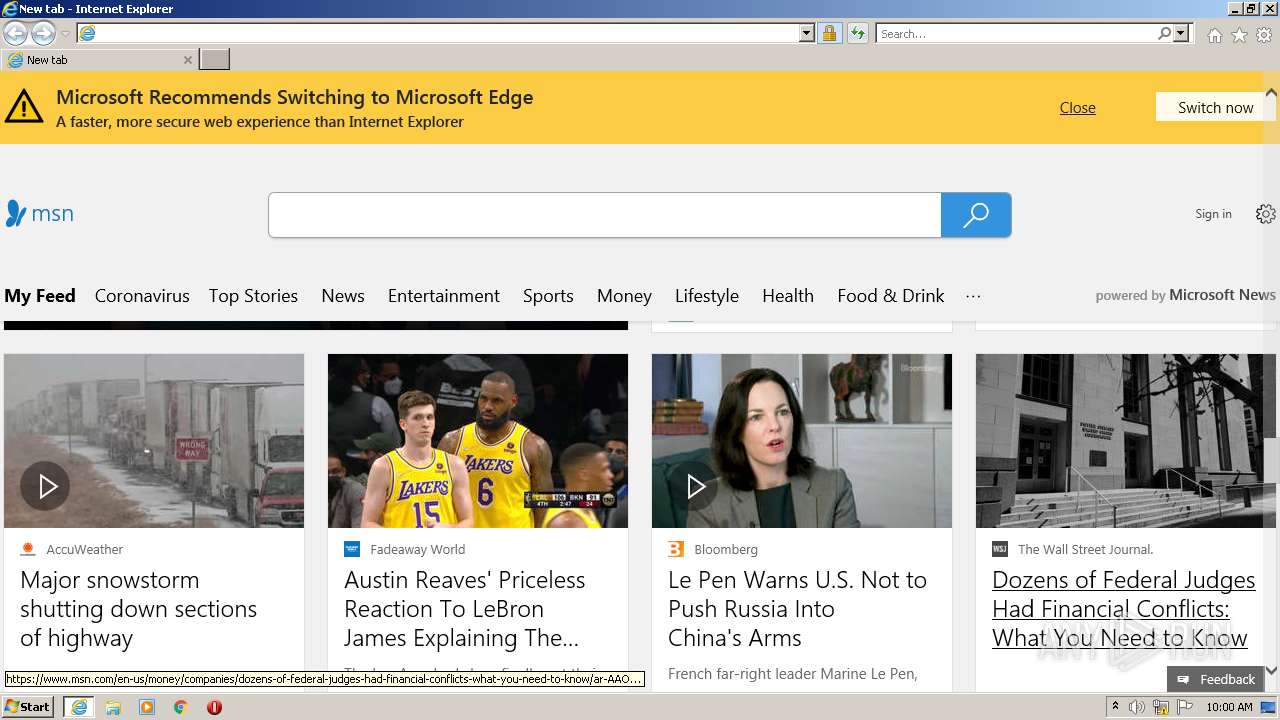Viewport: 1280px width, 720px height.
Task: Go forward with the browser Forward arrow
Action: coord(43,34)
